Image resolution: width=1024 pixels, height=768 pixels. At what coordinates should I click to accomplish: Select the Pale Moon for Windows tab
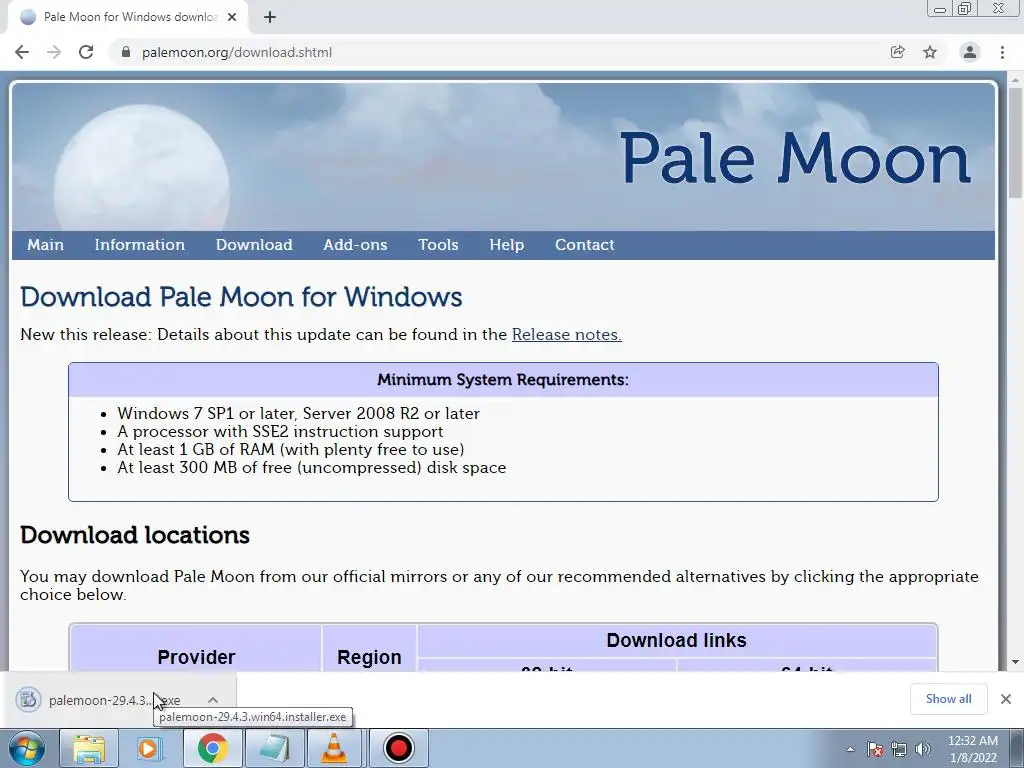point(129,17)
